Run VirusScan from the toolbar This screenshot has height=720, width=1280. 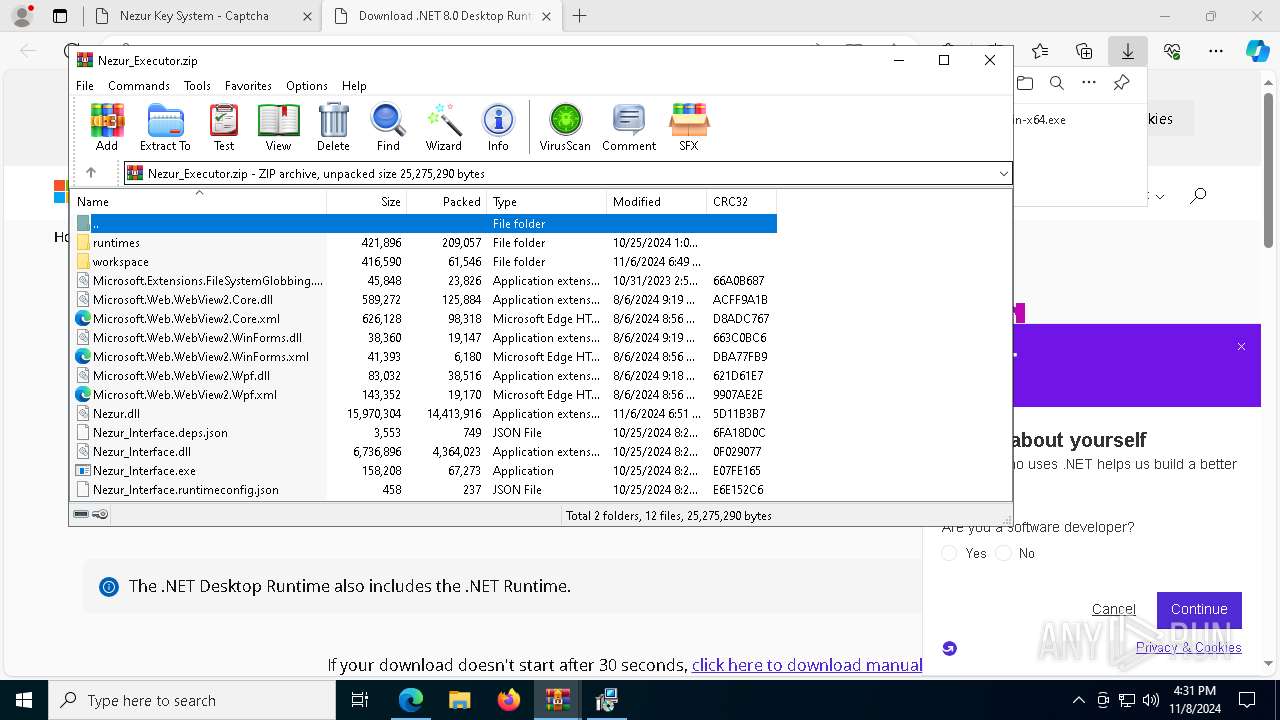(x=565, y=127)
